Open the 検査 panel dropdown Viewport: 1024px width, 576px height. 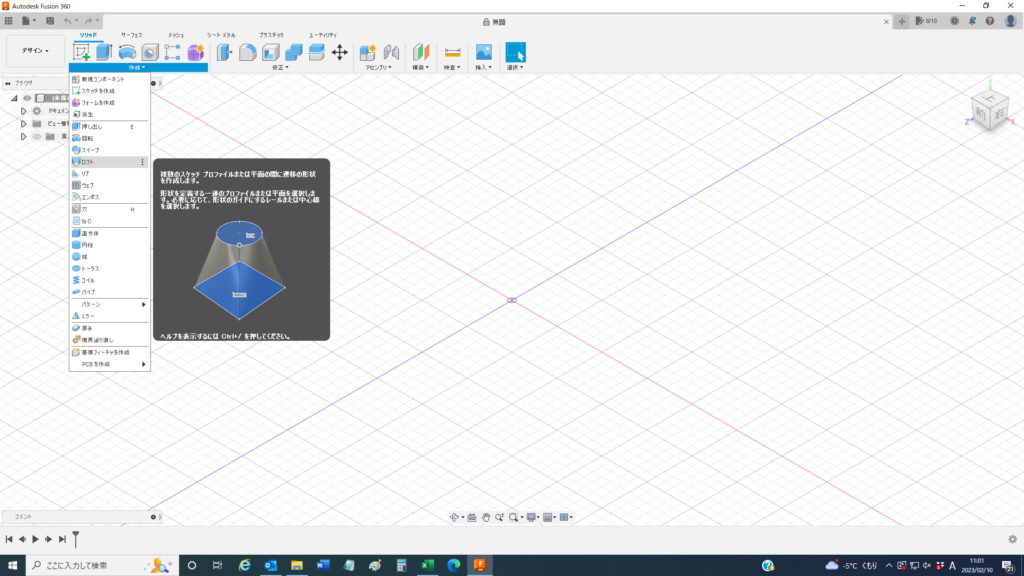coord(452,67)
